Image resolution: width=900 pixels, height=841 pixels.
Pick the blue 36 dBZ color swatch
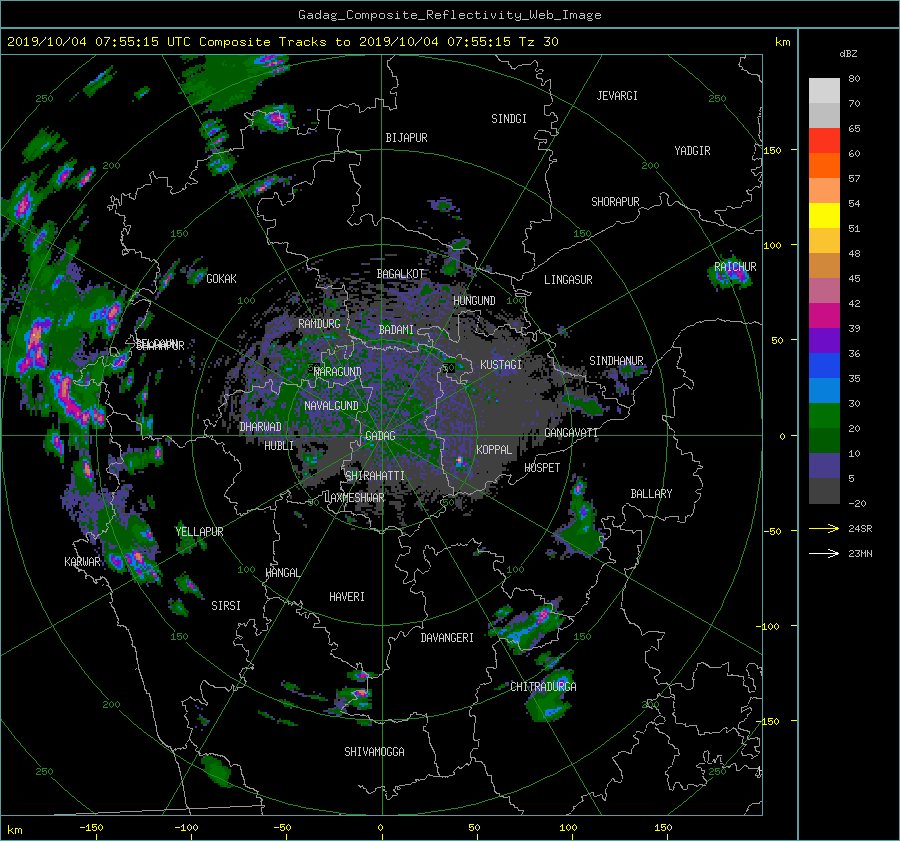[824, 366]
